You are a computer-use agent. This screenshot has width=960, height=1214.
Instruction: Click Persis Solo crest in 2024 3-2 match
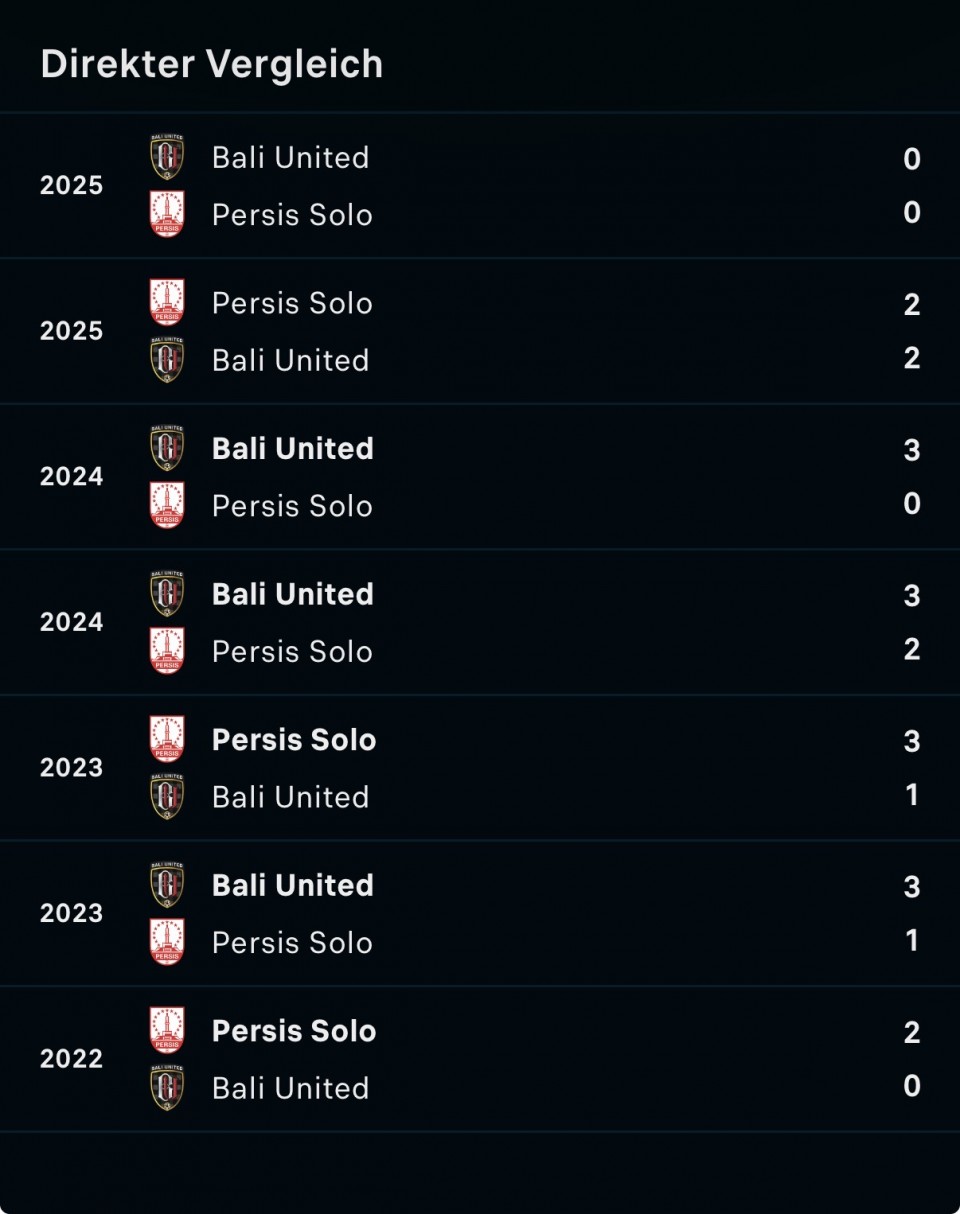click(167, 651)
